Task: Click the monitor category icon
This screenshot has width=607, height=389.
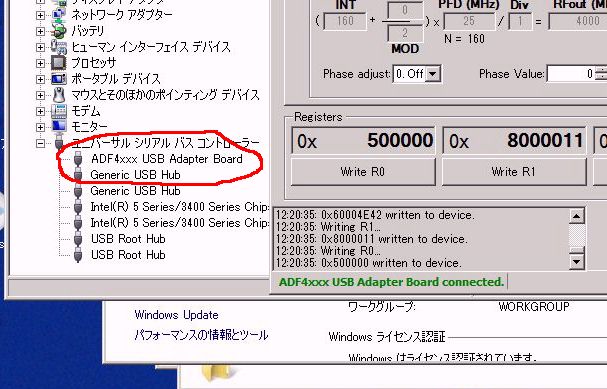Action: pyautogui.click(x=59, y=127)
